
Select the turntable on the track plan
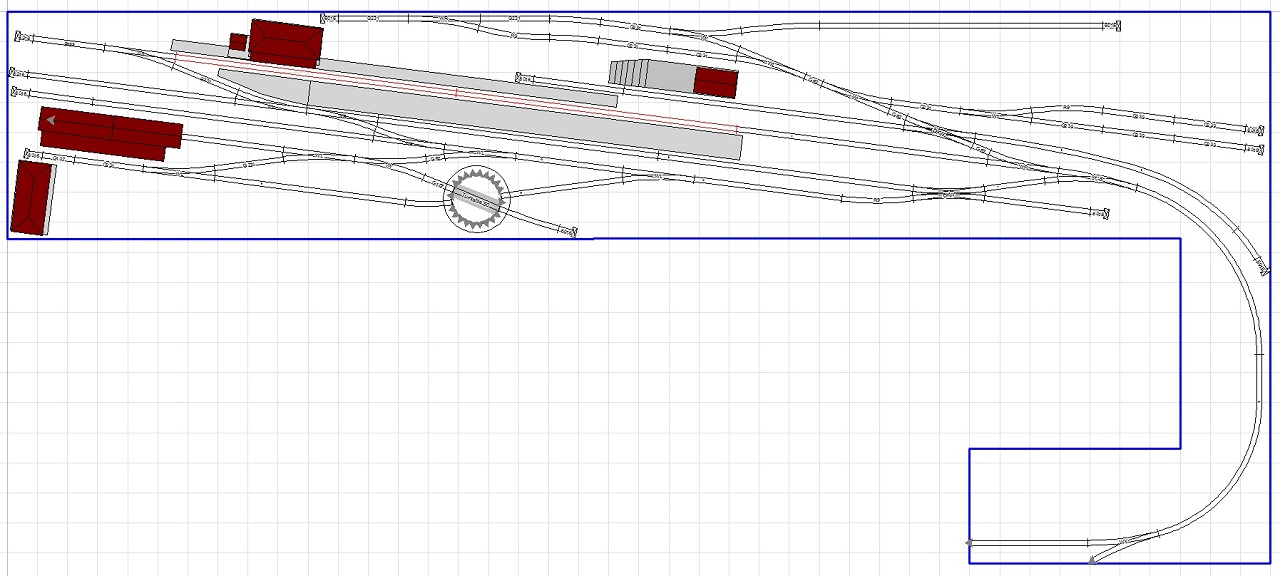[477, 201]
